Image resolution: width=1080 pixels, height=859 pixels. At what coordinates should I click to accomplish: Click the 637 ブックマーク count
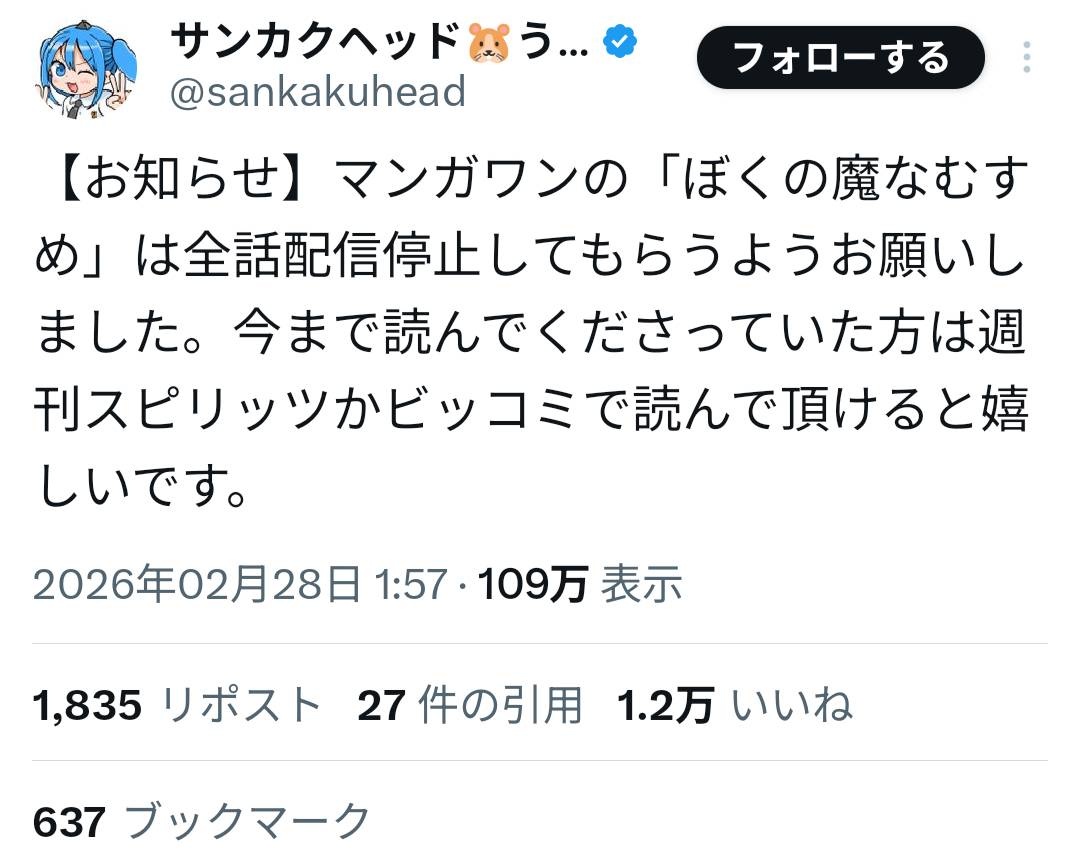[x=202, y=823]
